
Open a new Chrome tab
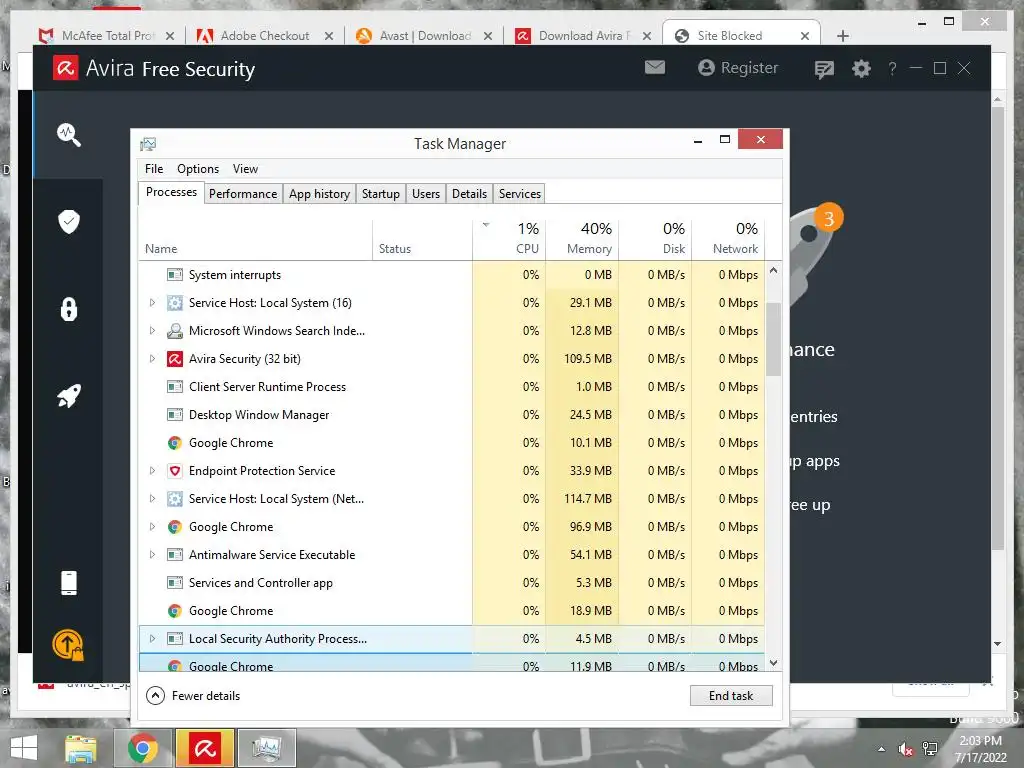pyautogui.click(x=842, y=36)
